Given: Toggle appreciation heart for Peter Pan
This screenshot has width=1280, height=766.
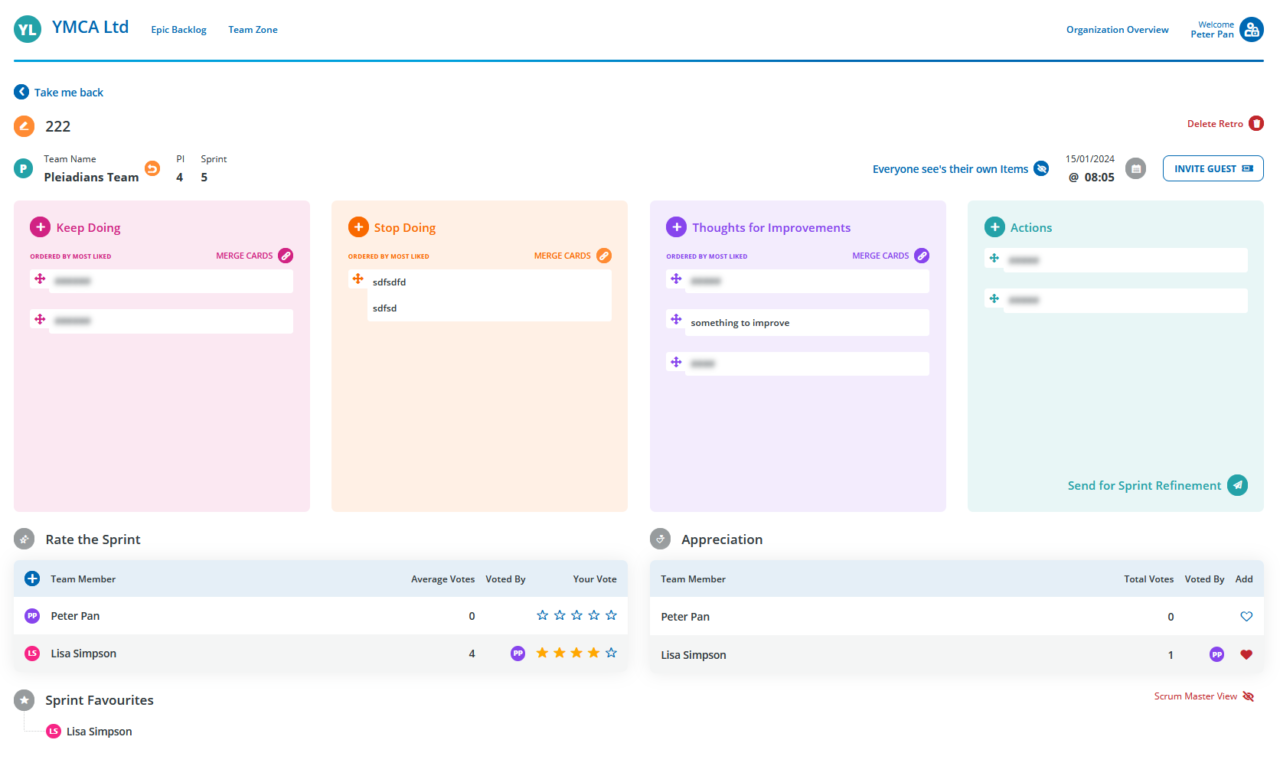Looking at the screenshot, I should pyautogui.click(x=1246, y=617).
